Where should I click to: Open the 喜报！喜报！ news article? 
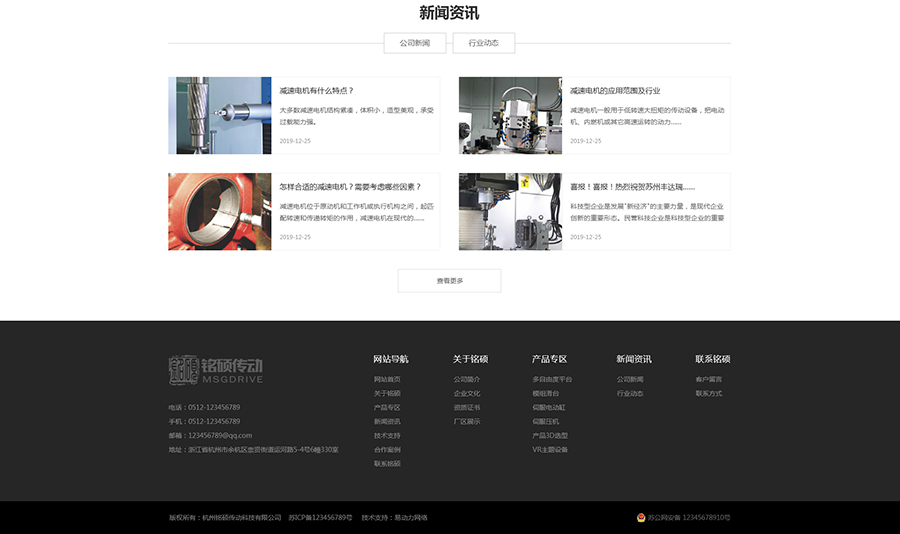pyautogui.click(x=632, y=187)
